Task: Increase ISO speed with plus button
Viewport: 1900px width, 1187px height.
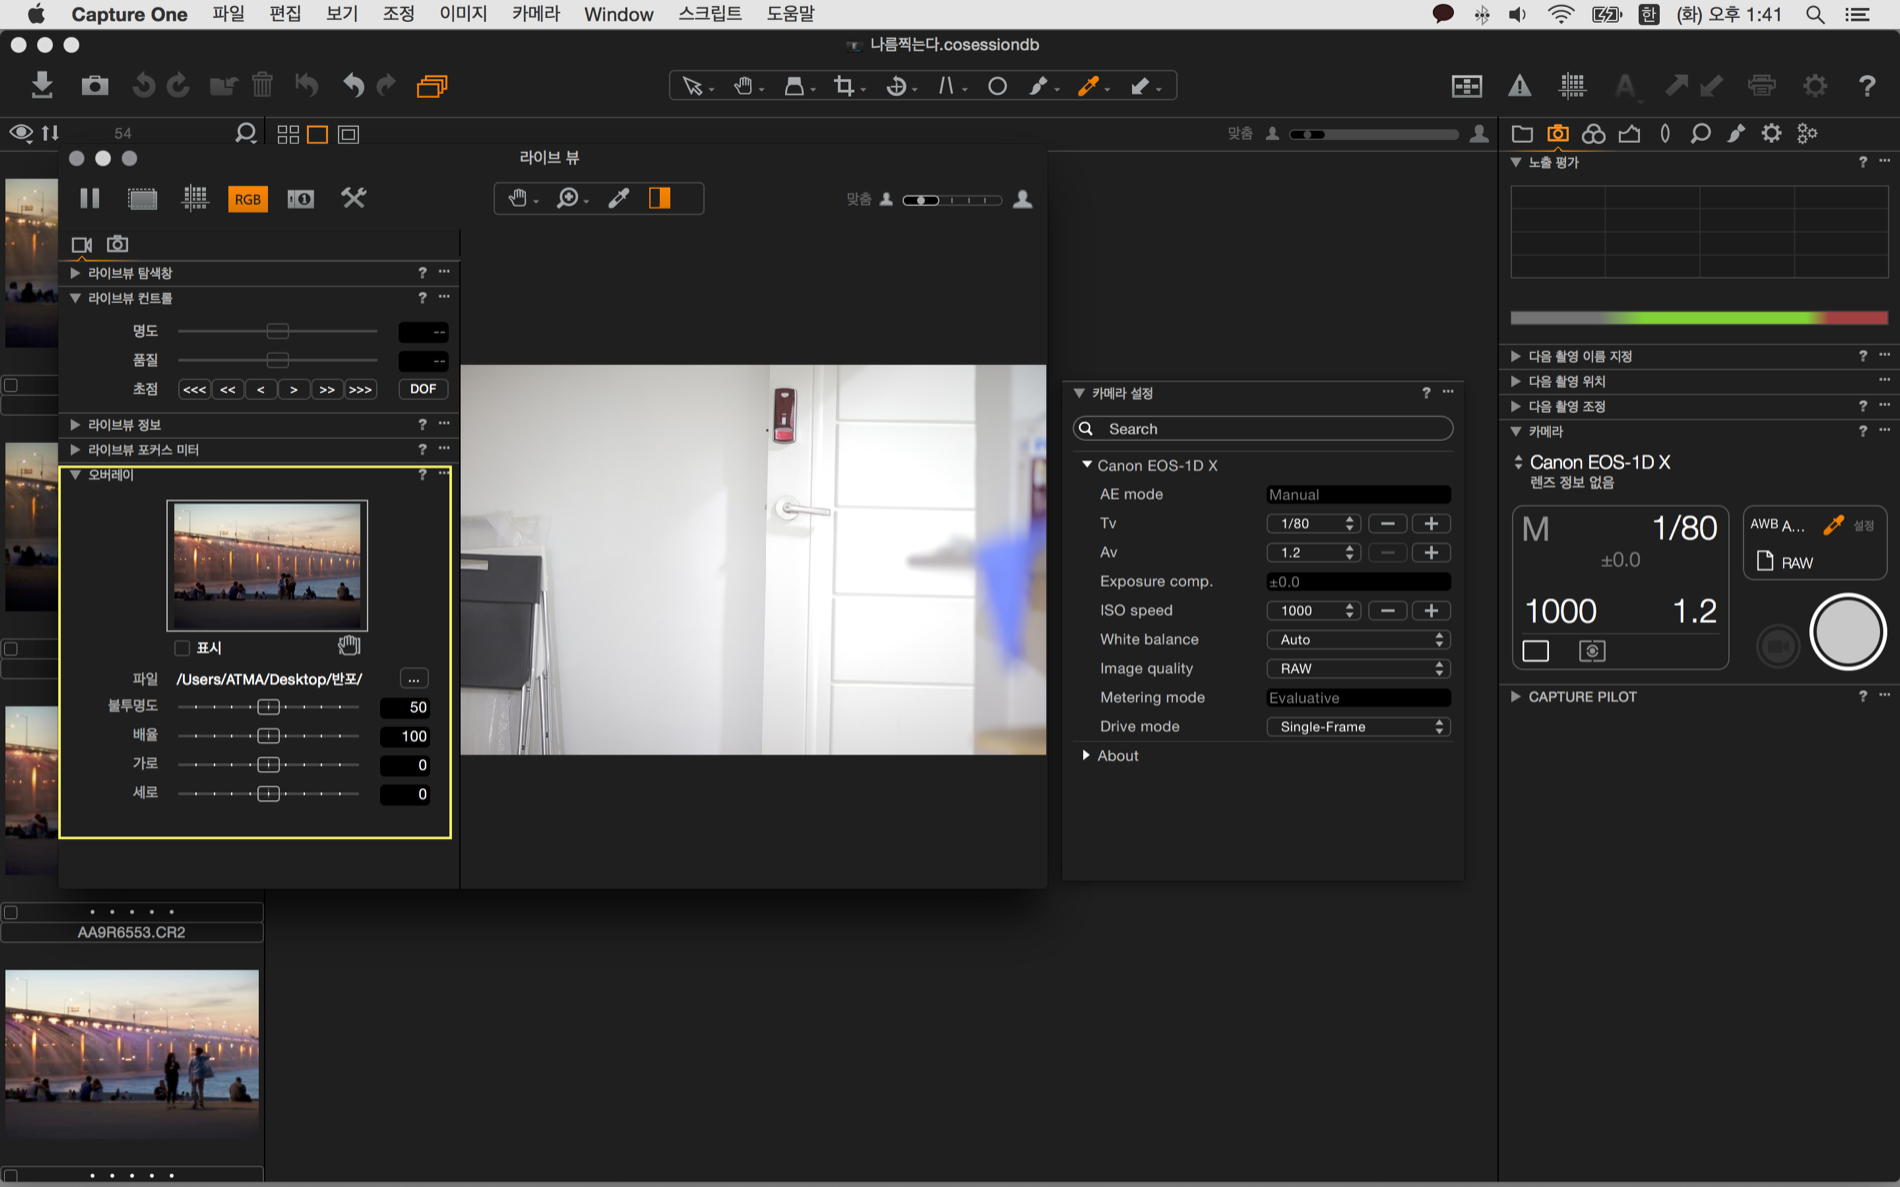Action: (1431, 611)
